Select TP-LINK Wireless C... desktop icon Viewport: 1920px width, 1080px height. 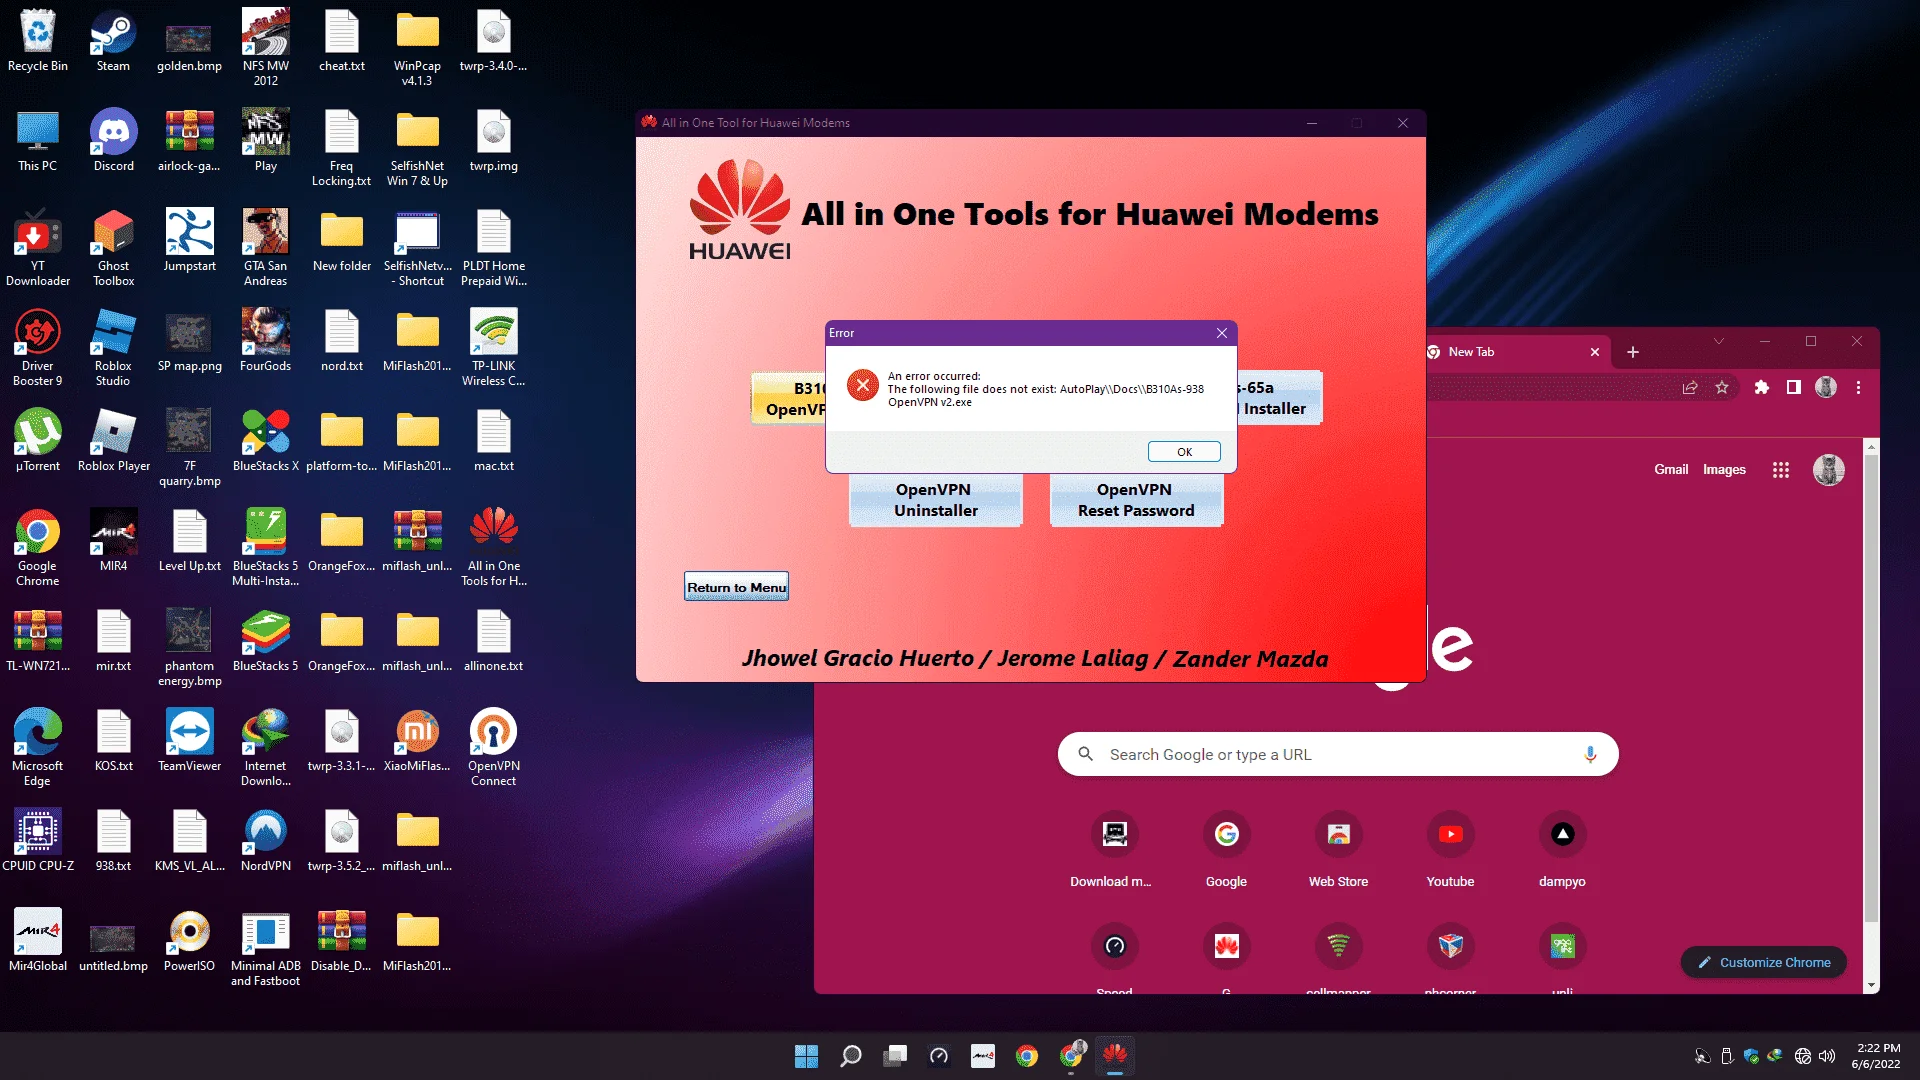tap(493, 347)
